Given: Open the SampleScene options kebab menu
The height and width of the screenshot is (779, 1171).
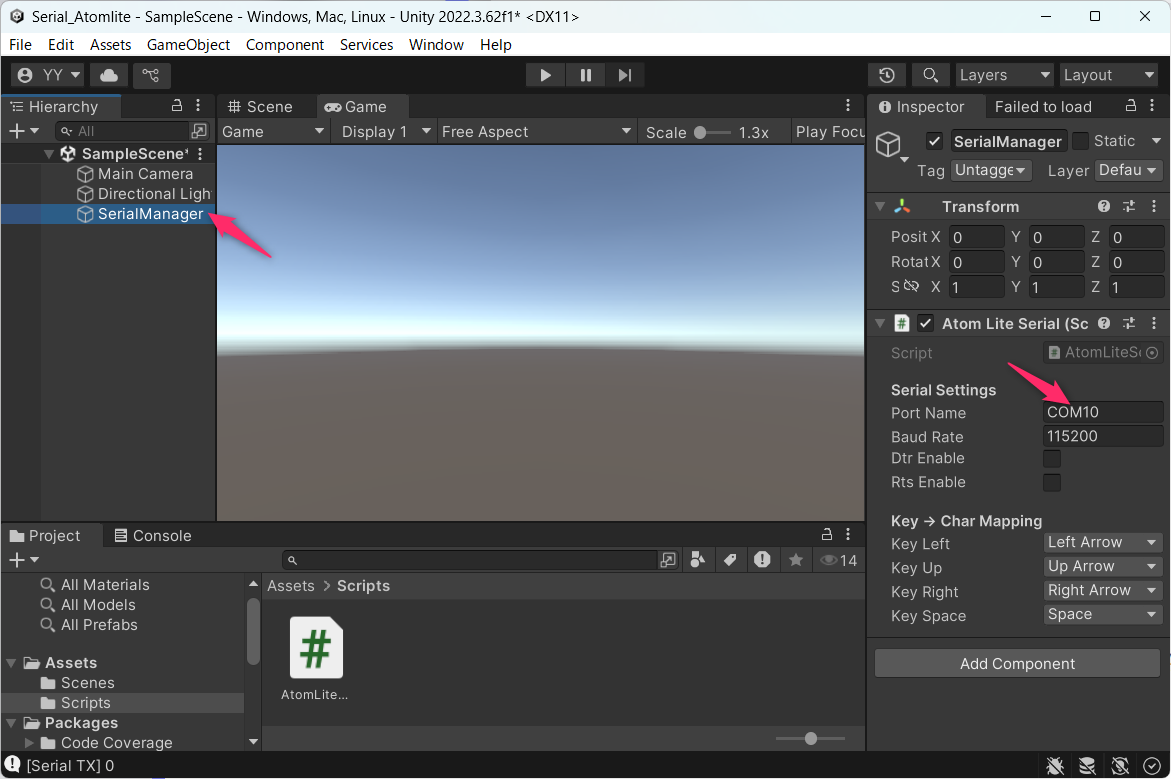Looking at the screenshot, I should coord(200,154).
